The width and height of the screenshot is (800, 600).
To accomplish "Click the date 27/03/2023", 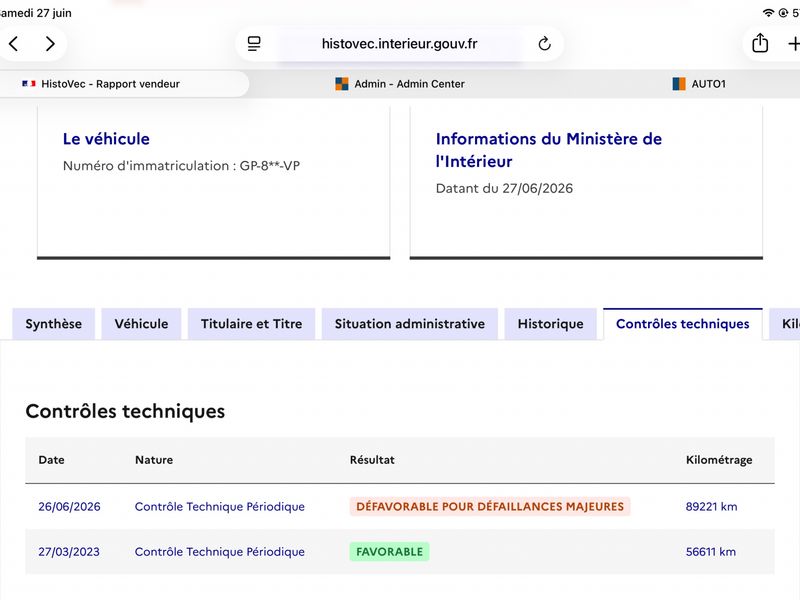I will (x=69, y=552).
